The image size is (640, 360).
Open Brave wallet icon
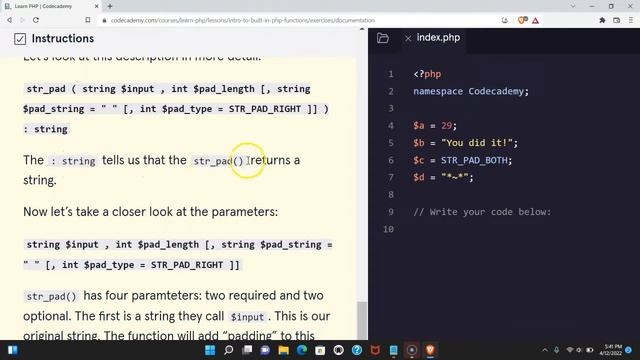(x=616, y=20)
